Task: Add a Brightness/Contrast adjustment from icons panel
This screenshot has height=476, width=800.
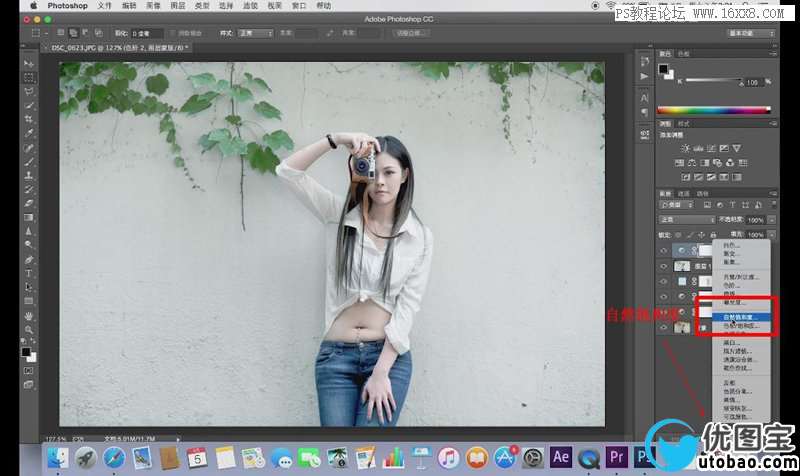Action: [x=685, y=148]
